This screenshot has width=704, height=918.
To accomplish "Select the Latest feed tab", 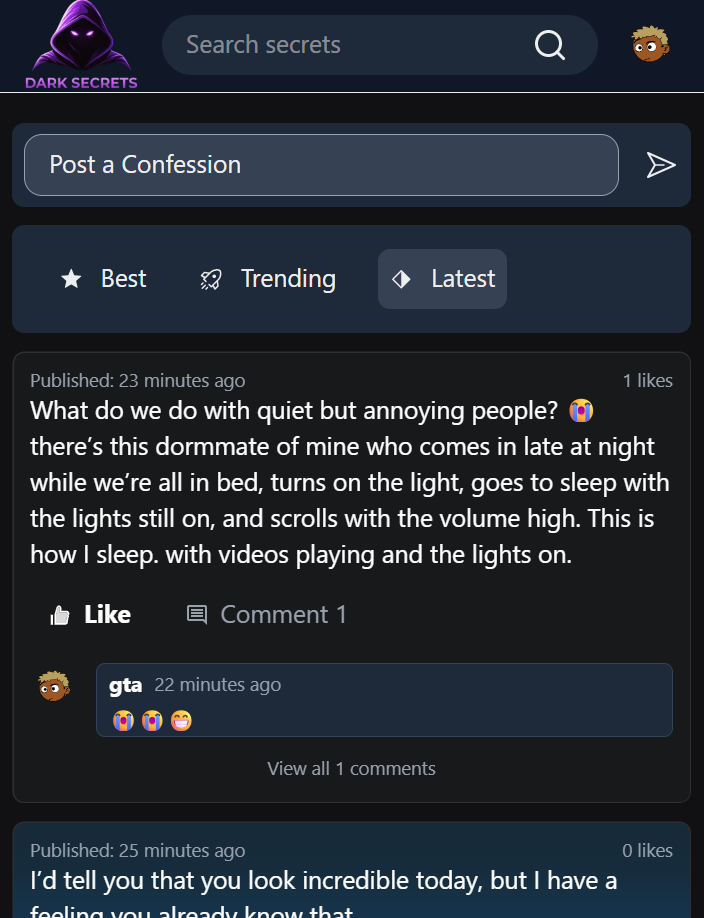I will click(442, 279).
